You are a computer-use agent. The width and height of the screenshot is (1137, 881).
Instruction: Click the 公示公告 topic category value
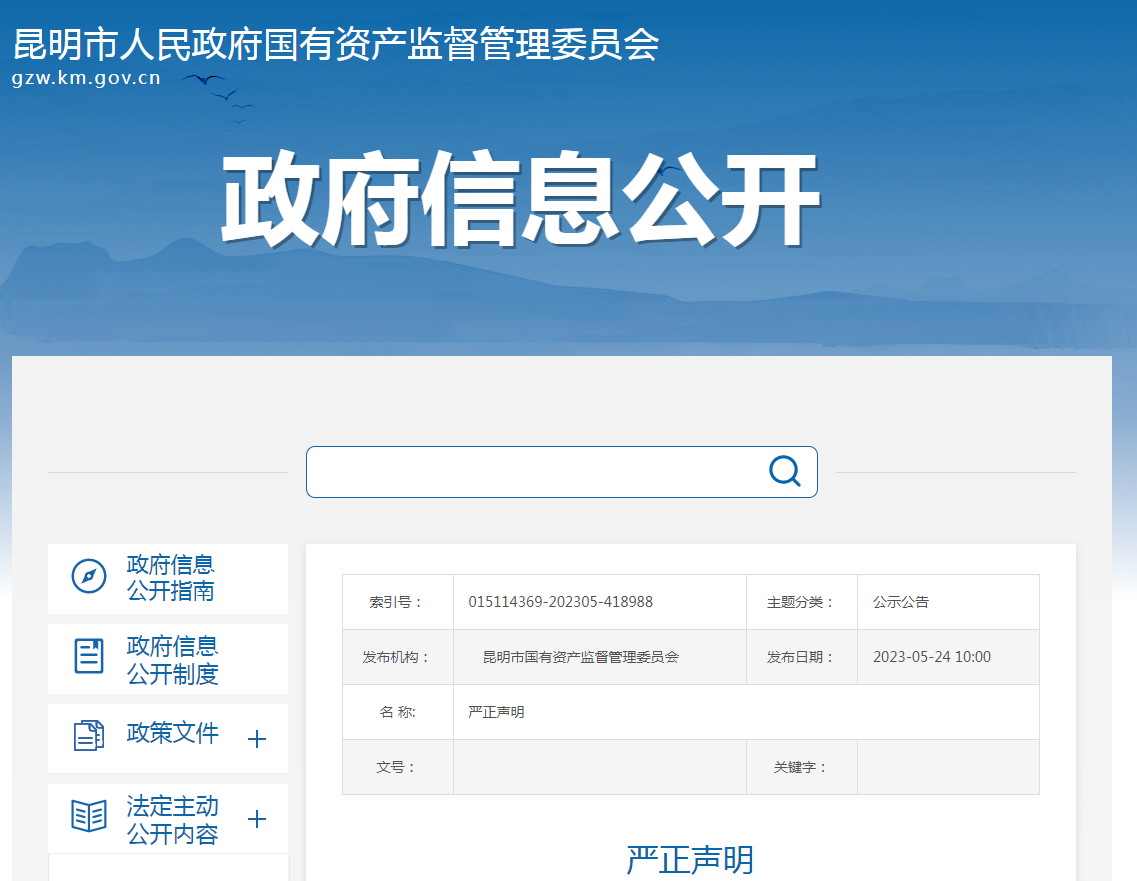point(900,602)
